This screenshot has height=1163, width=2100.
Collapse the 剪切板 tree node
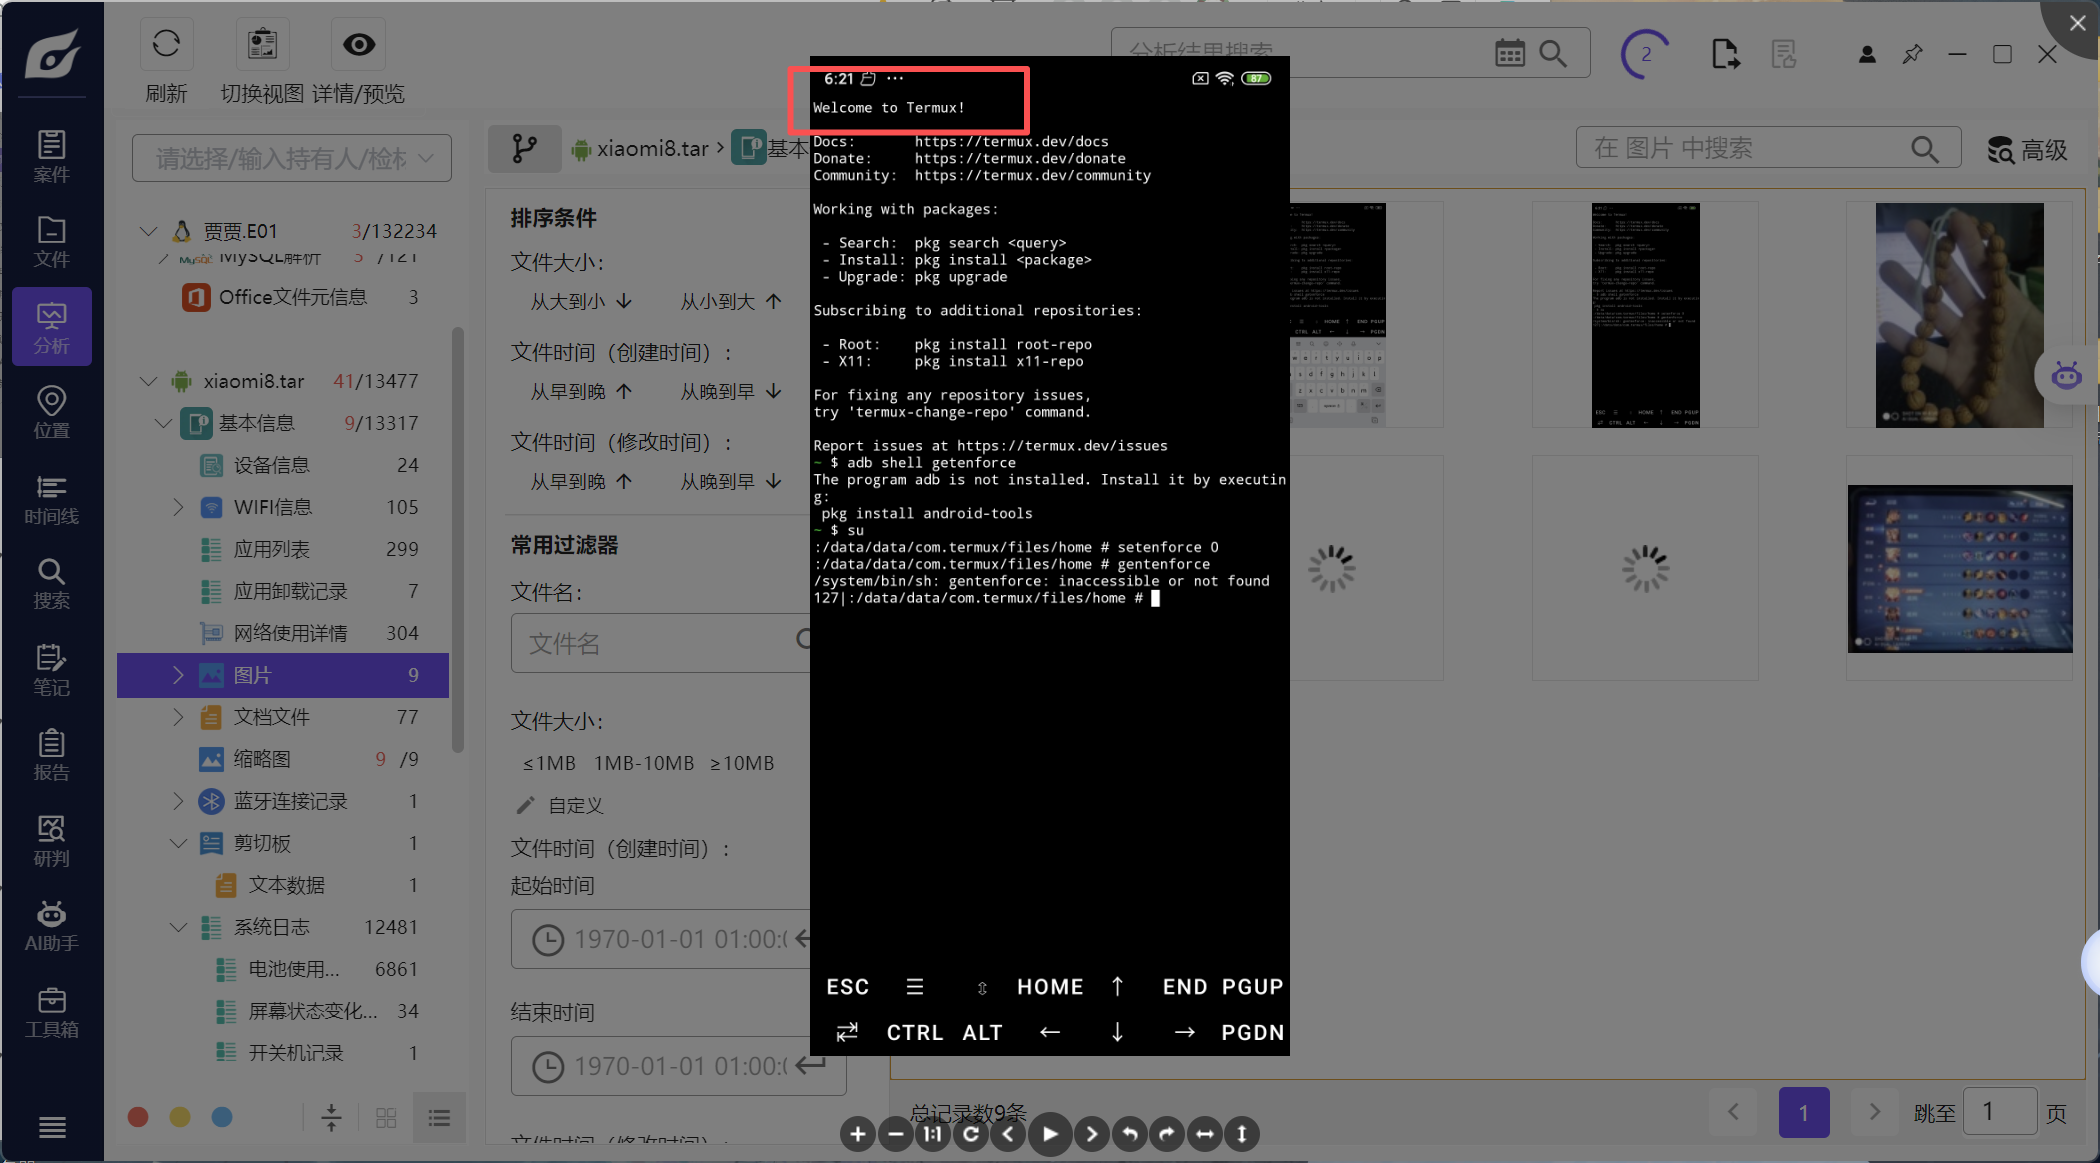coord(178,843)
